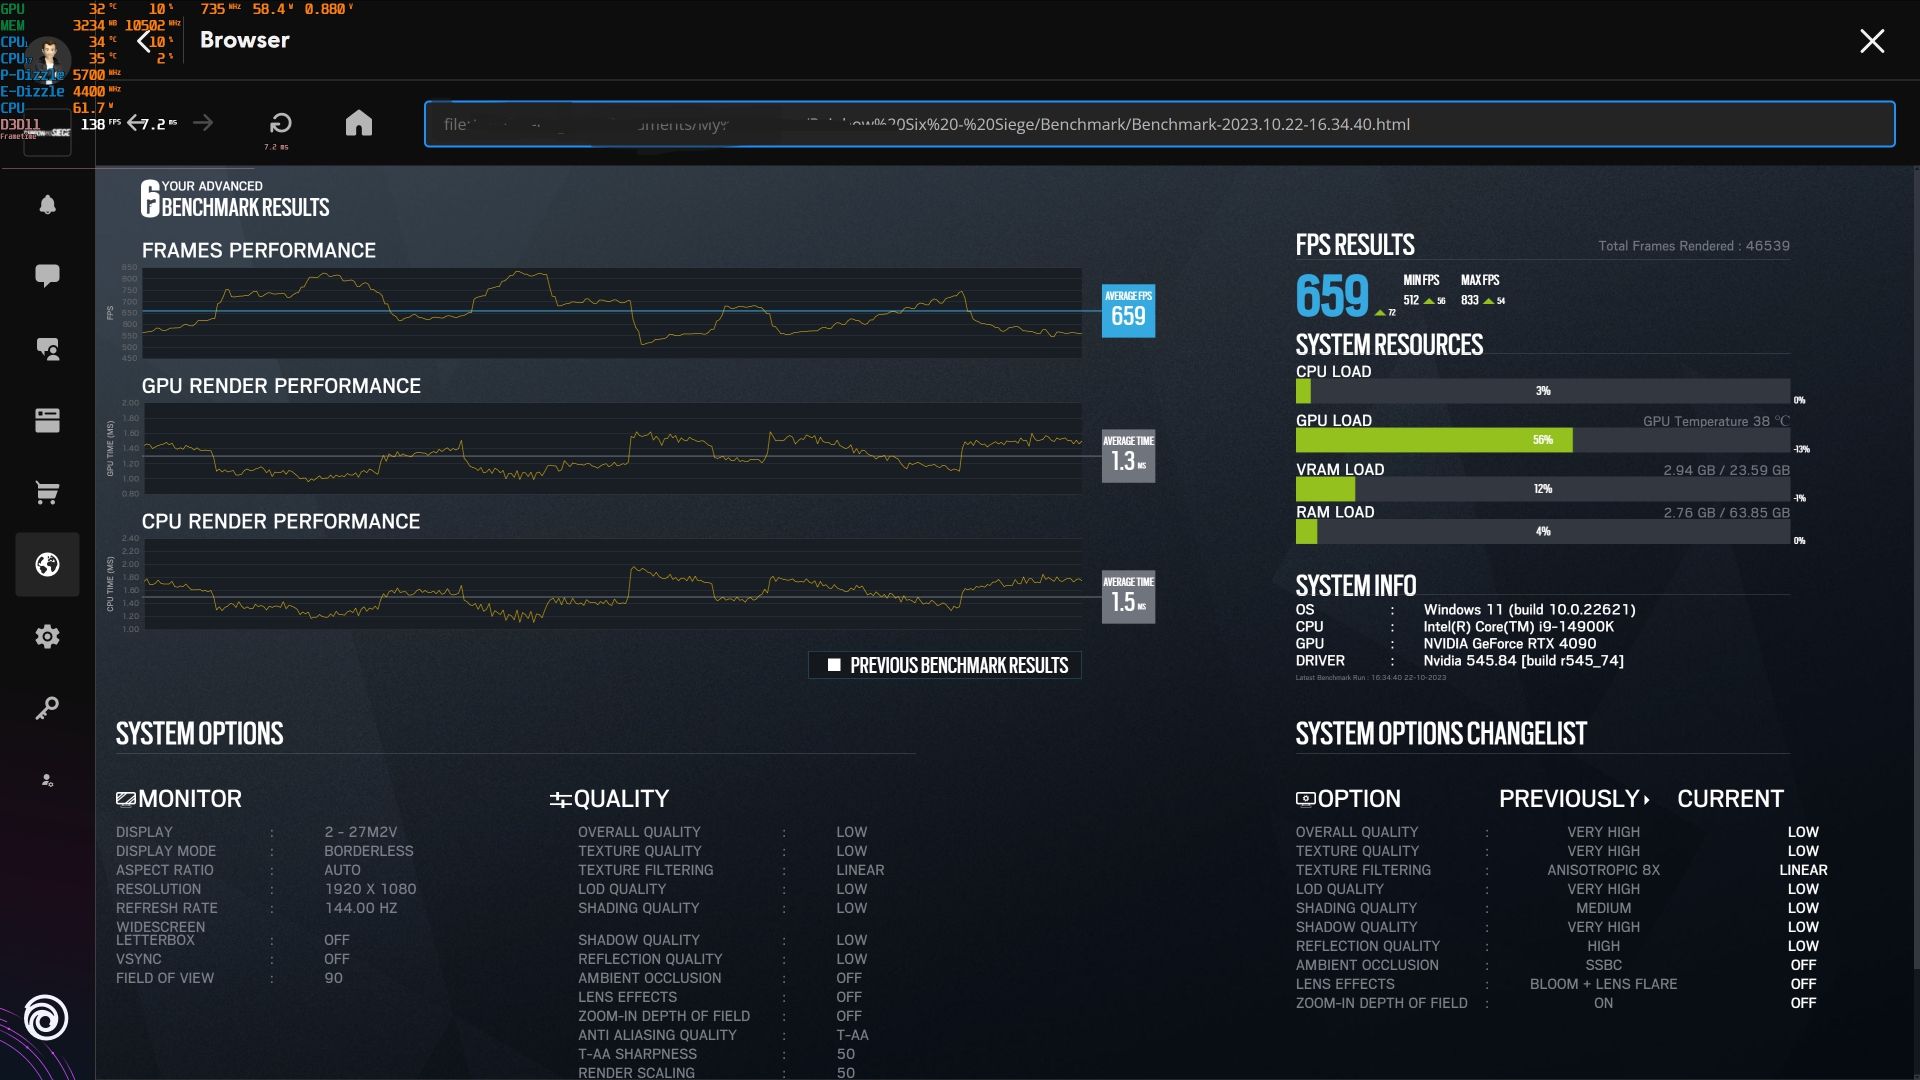Reload the page with refresh icon

281,123
